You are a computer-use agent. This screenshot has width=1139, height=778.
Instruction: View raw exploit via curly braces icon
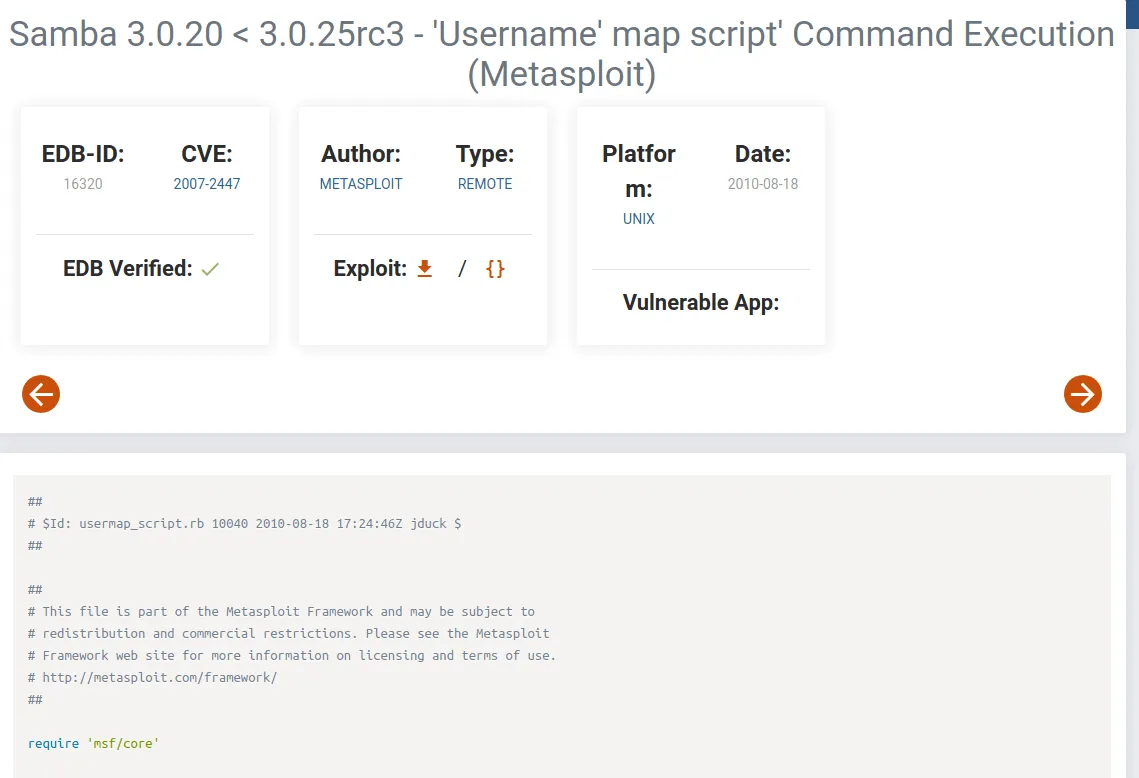tap(495, 269)
